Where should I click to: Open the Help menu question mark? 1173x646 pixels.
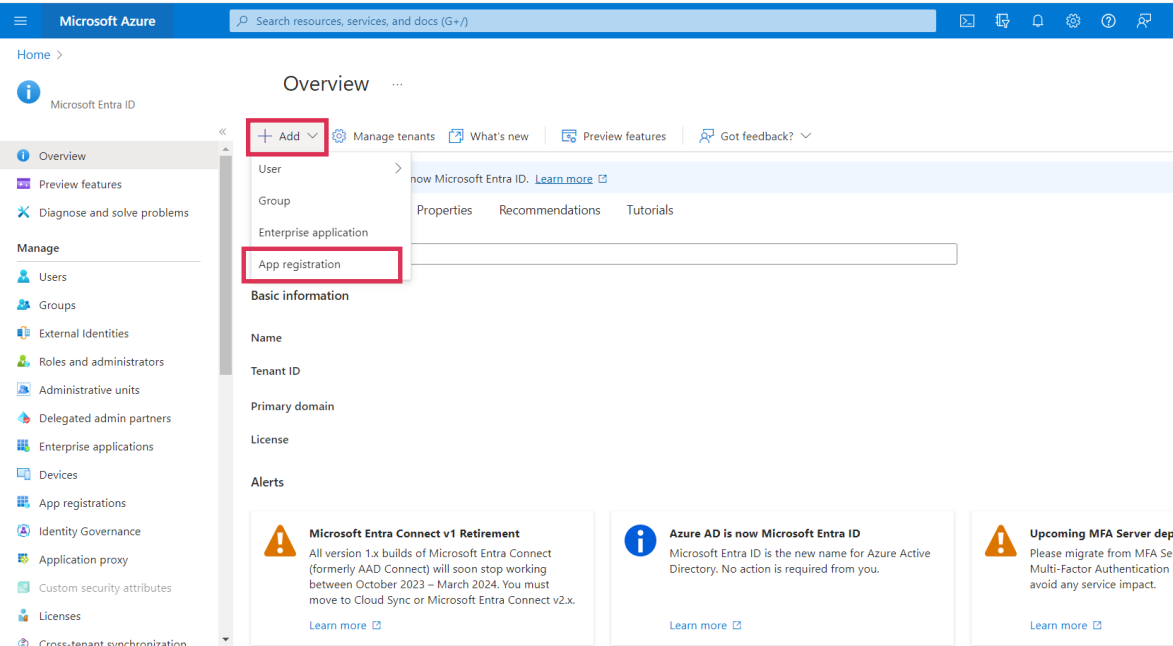tap(1107, 20)
